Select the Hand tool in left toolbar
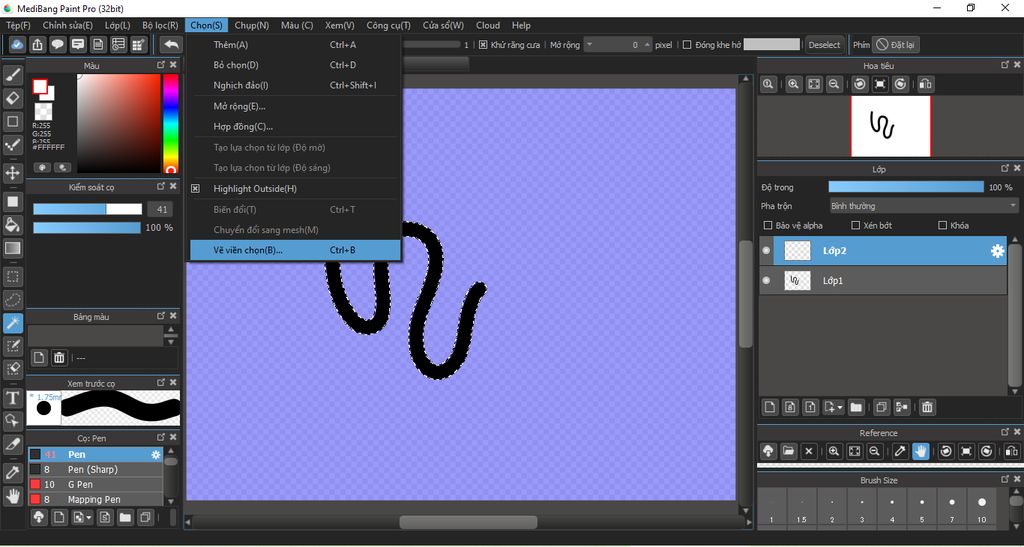1024x547 pixels. coord(12,495)
